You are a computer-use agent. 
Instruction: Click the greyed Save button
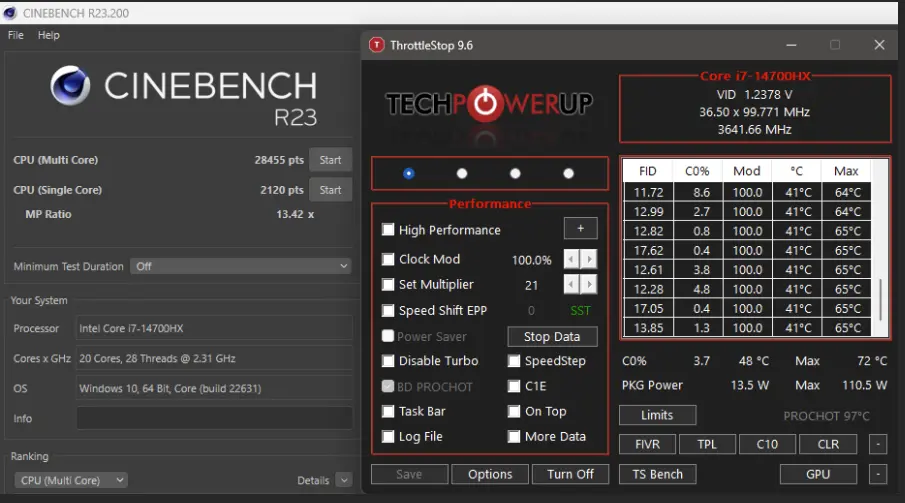[x=409, y=474]
